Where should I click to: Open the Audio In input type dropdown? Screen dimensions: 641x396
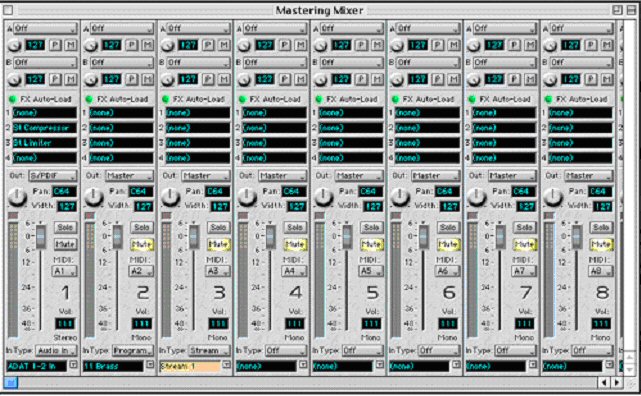56,351
